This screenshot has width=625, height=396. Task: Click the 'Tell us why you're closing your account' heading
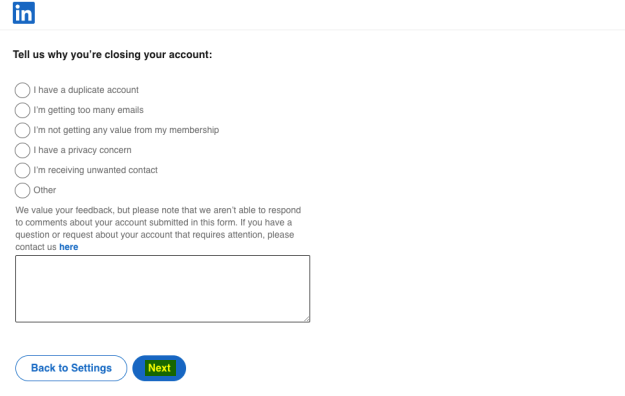tap(112, 55)
